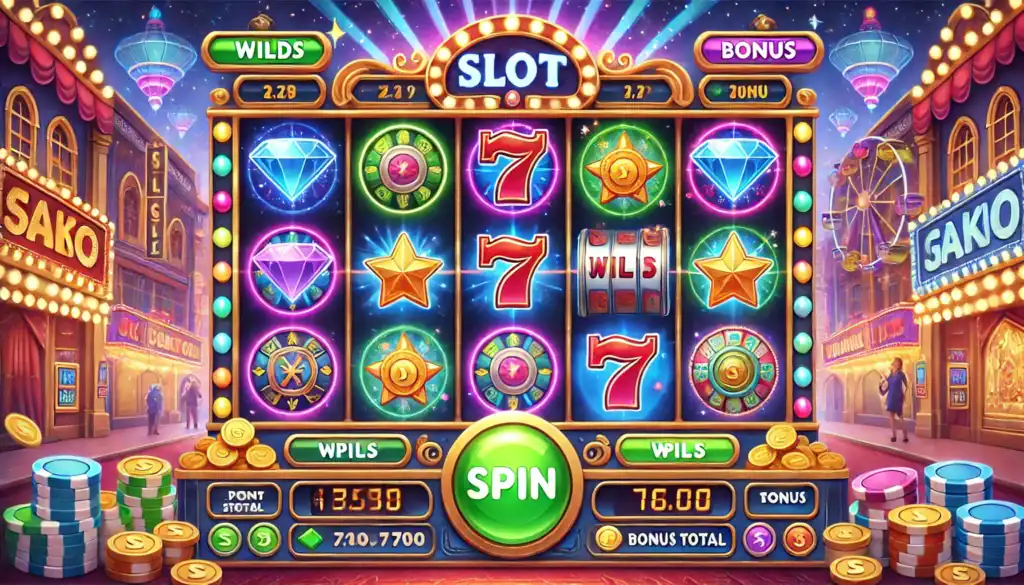
Task: Click the 13590 point total display
Action: point(360,501)
